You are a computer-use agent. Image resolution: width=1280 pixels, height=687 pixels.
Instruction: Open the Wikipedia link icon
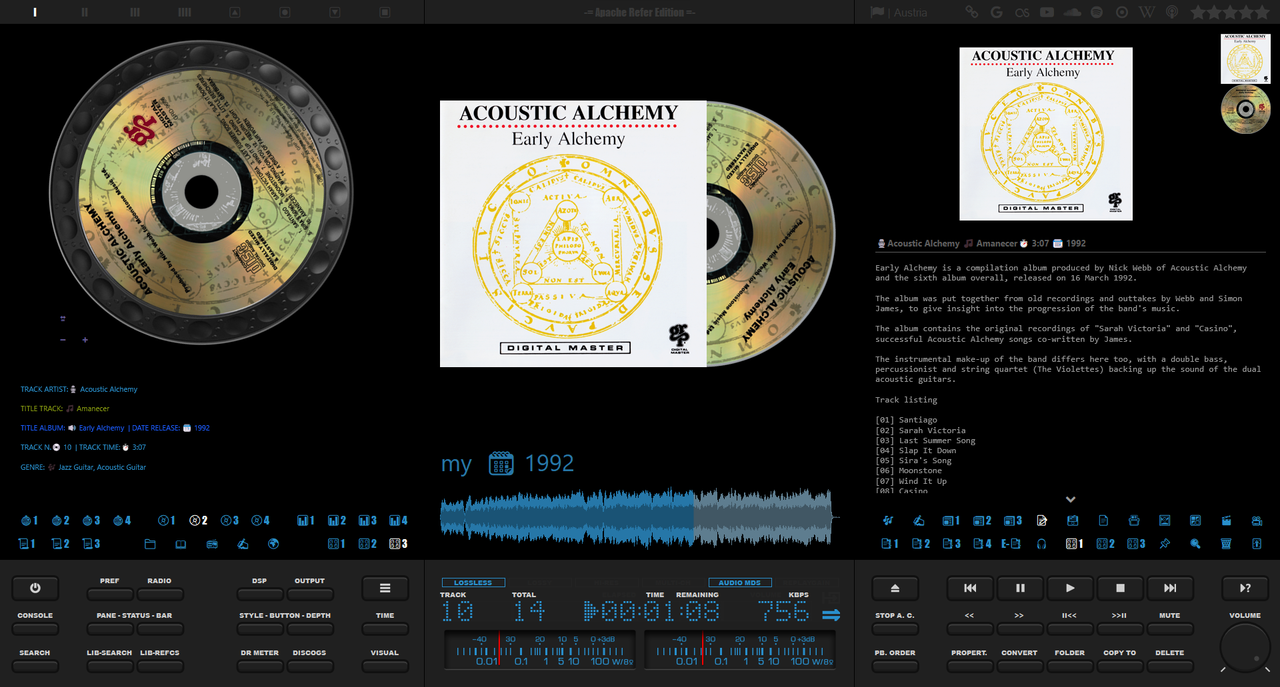pos(1146,12)
